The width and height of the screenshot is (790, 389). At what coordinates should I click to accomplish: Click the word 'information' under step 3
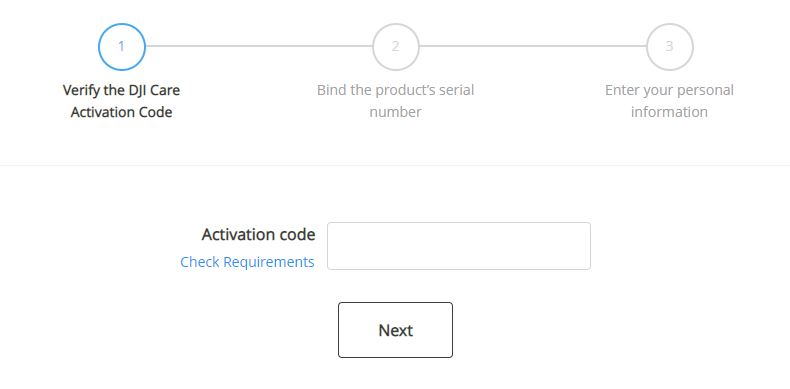pos(669,112)
